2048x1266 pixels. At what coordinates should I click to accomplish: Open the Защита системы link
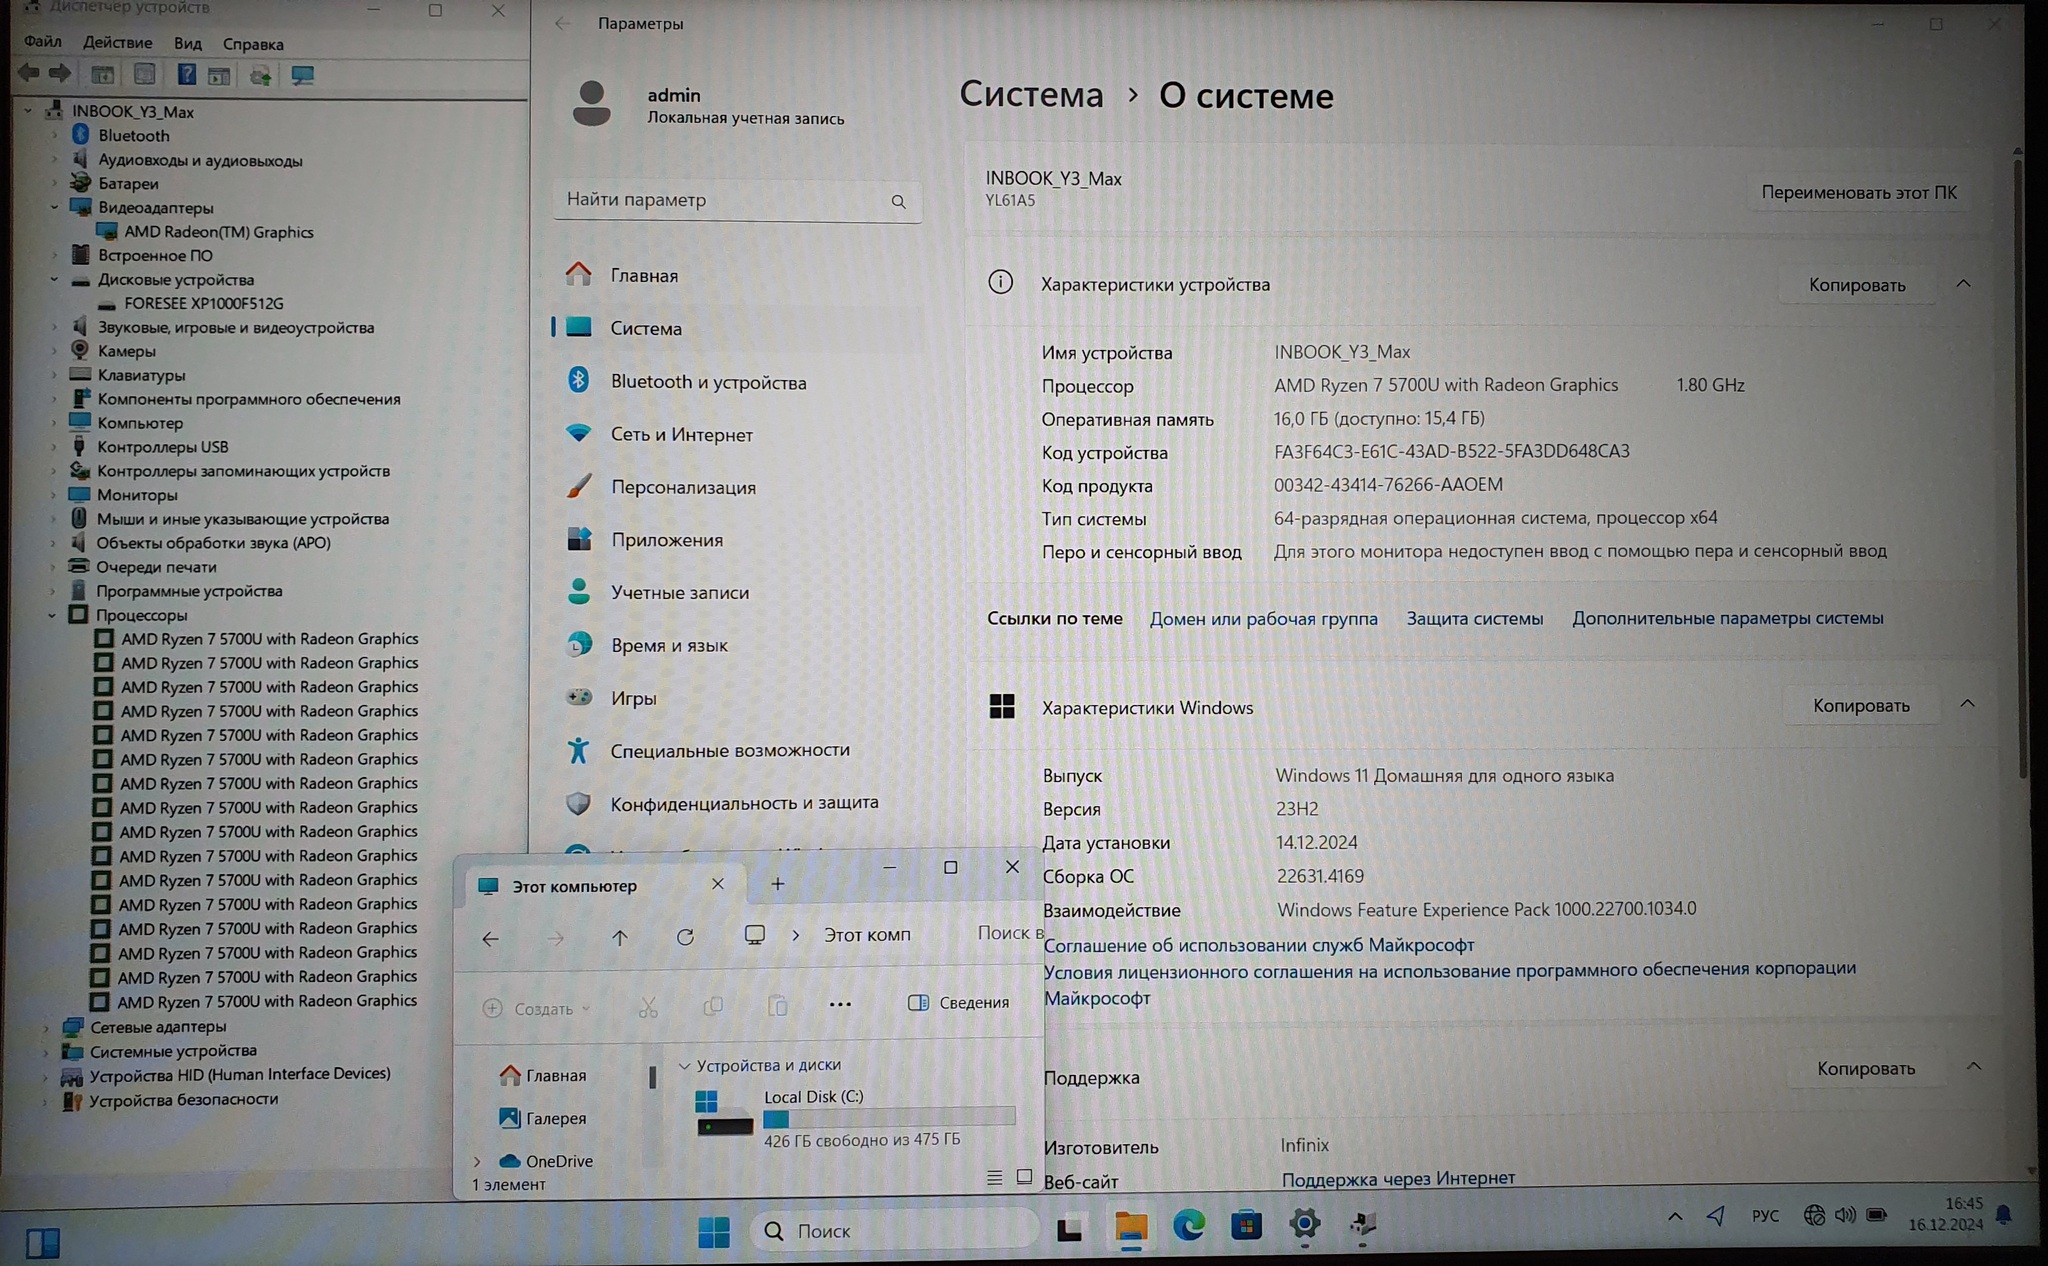coord(1474,619)
